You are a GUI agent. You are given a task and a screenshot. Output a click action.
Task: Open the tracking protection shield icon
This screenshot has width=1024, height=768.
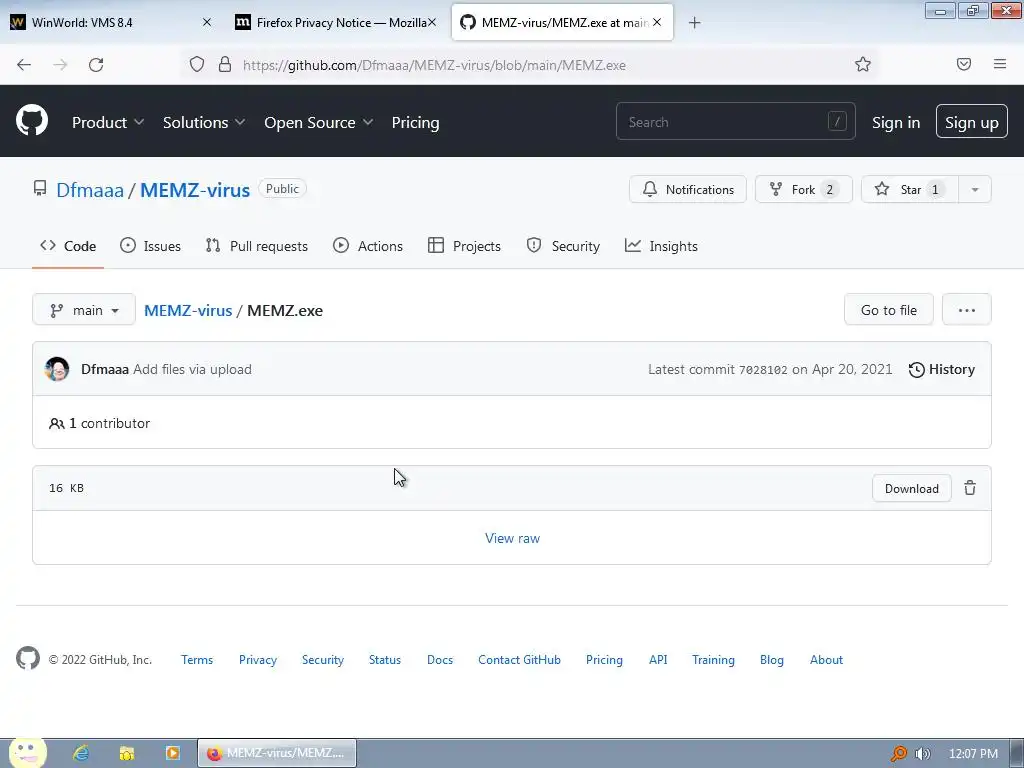pyautogui.click(x=197, y=64)
